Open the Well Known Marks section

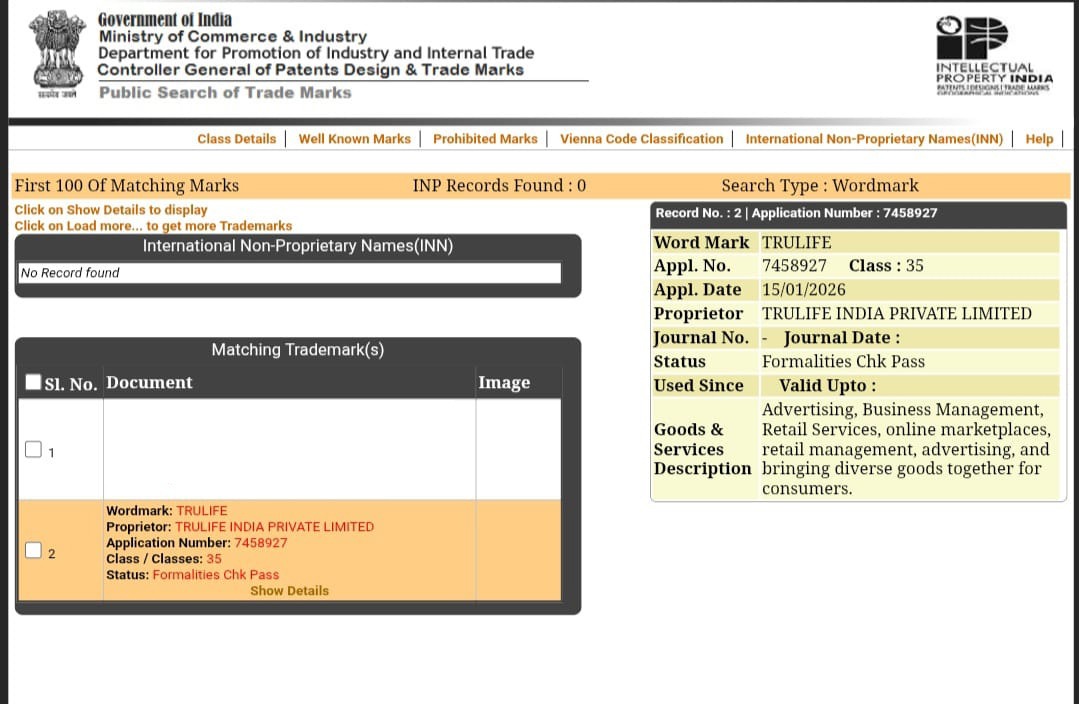pos(354,139)
